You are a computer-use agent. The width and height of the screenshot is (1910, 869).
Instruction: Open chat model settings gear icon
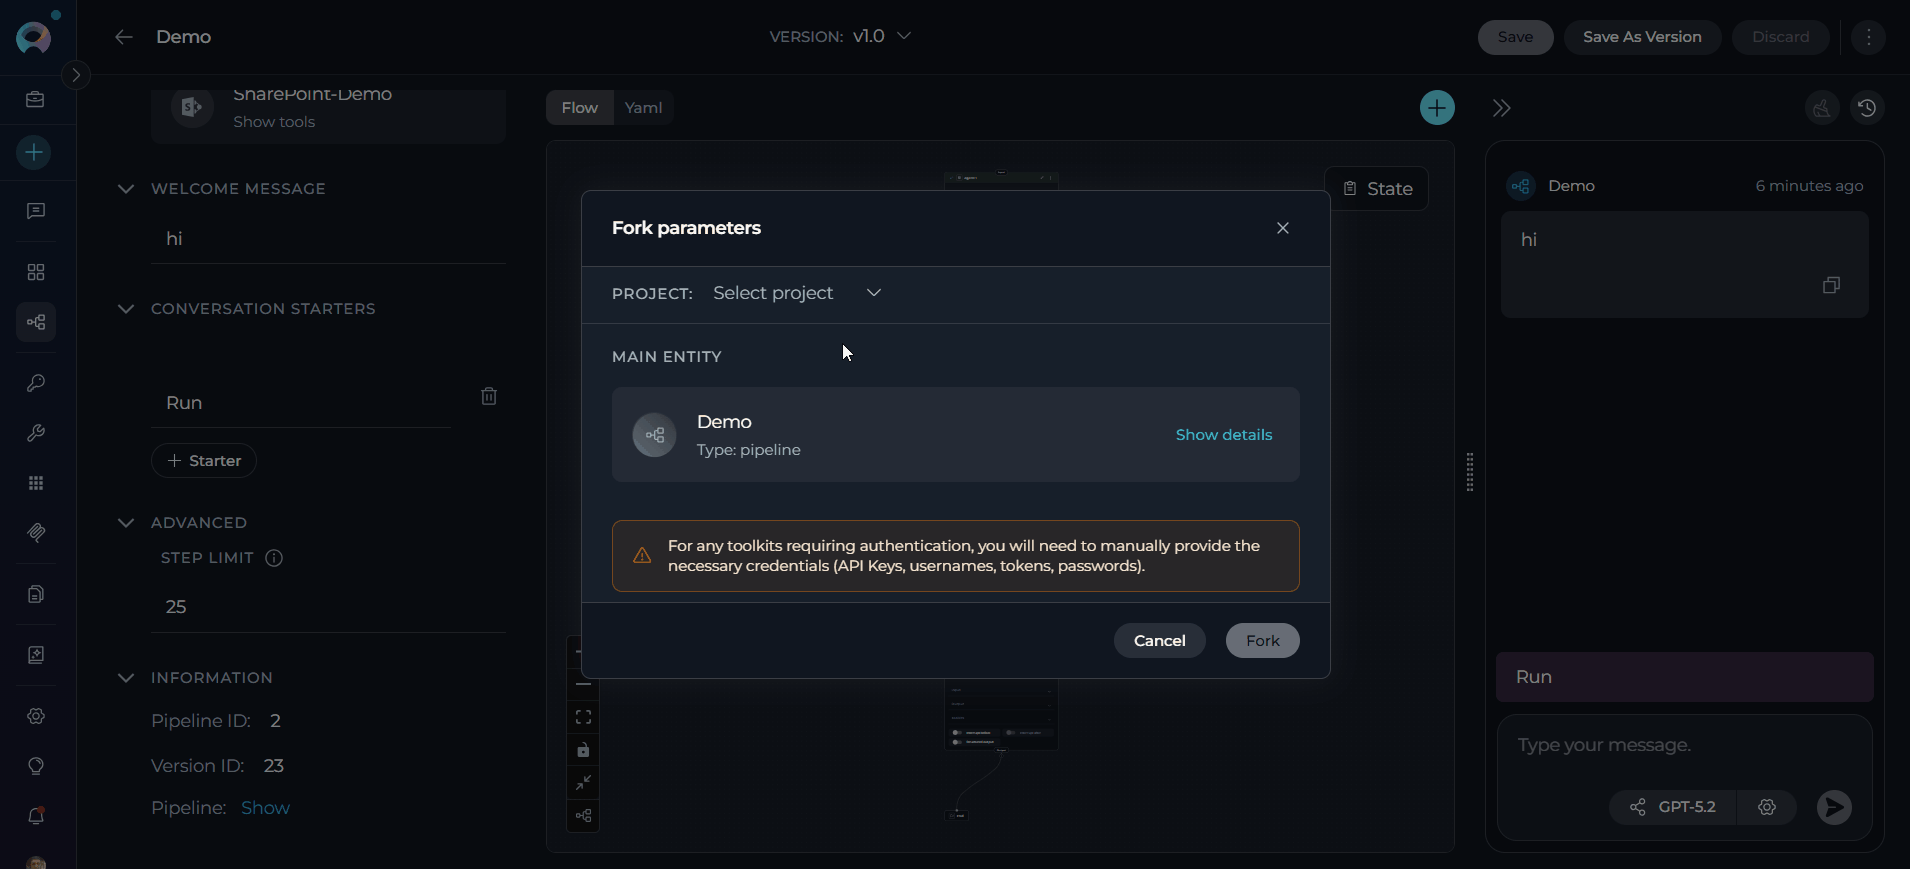[1767, 807]
